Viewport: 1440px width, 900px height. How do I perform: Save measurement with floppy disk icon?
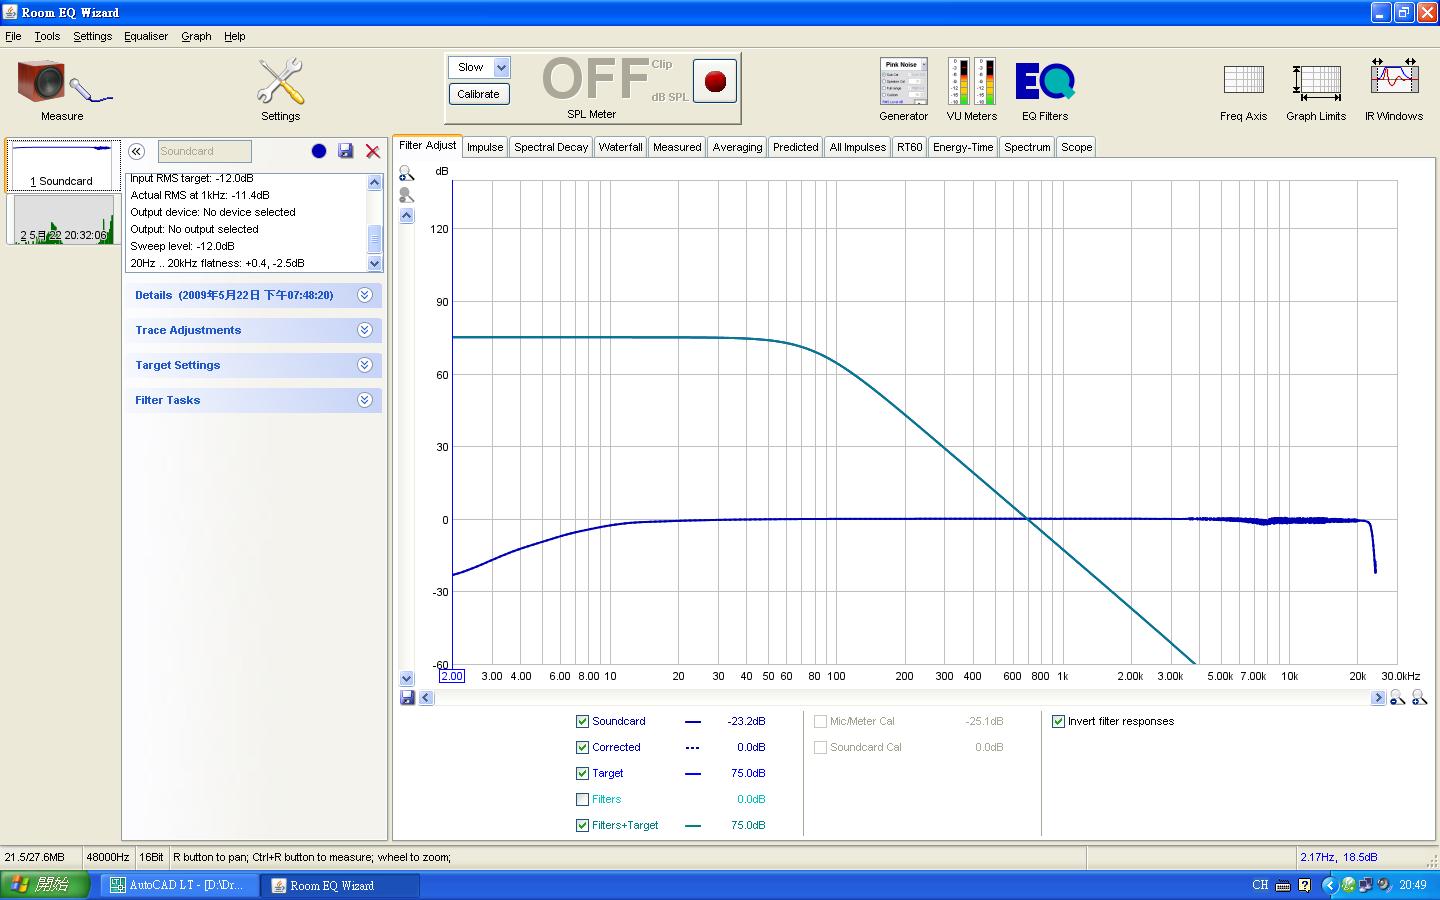click(346, 151)
